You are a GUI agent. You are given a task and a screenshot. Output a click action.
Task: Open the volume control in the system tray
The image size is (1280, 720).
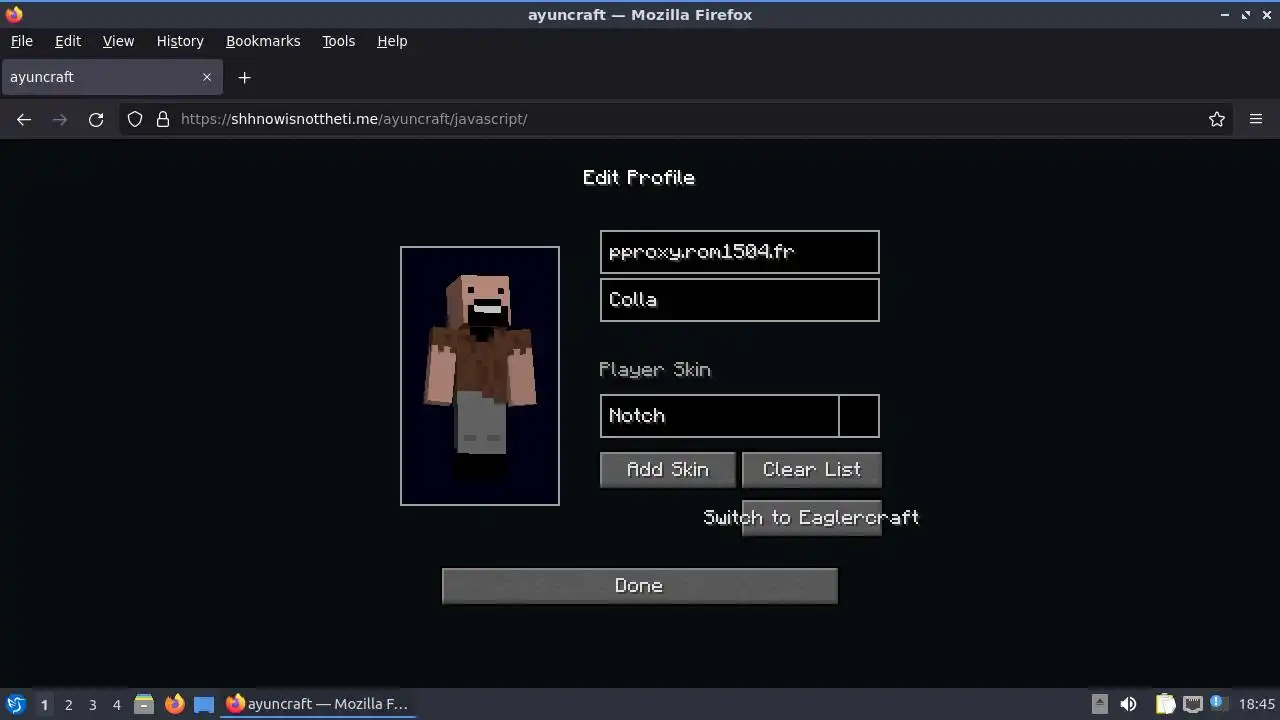tap(1128, 704)
